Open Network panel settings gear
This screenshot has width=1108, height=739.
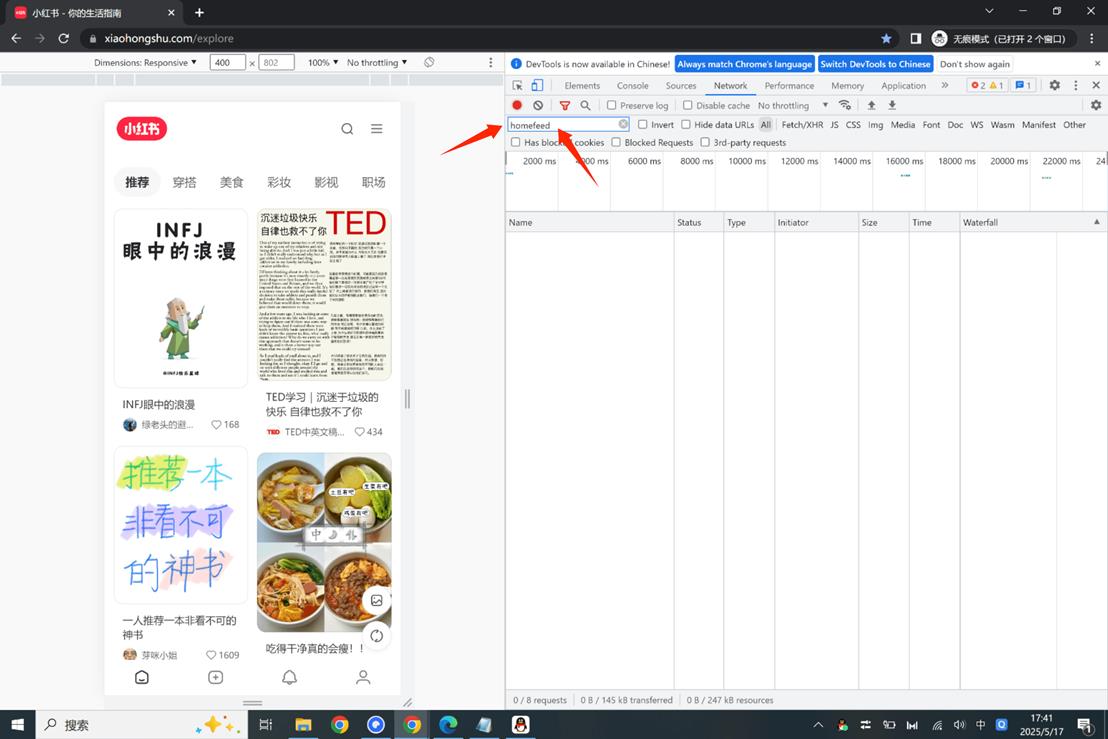pyautogui.click(x=1096, y=105)
